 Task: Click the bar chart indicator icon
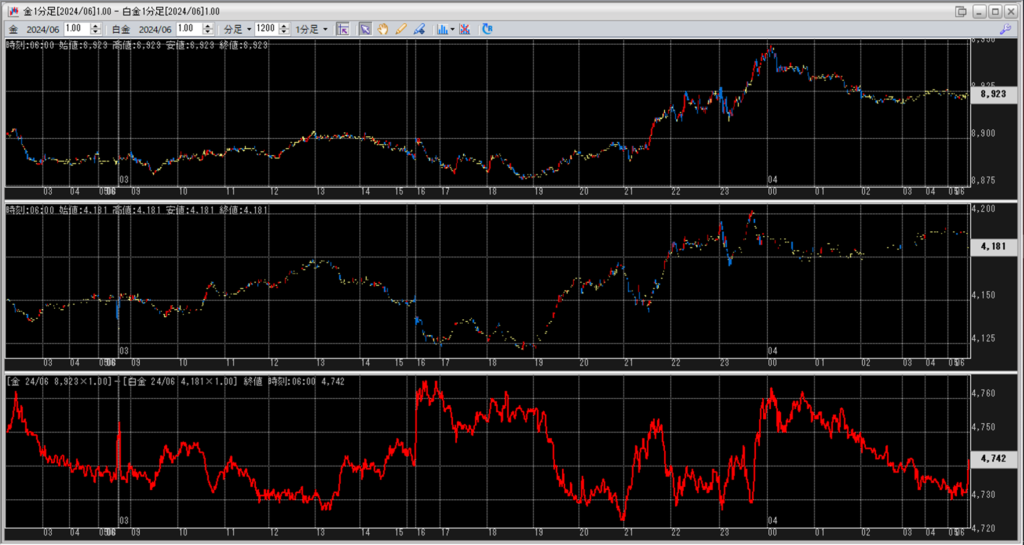(442, 29)
